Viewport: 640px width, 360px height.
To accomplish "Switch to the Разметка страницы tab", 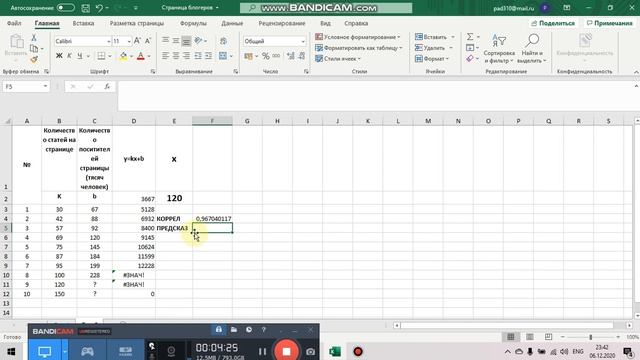I will [x=137, y=23].
